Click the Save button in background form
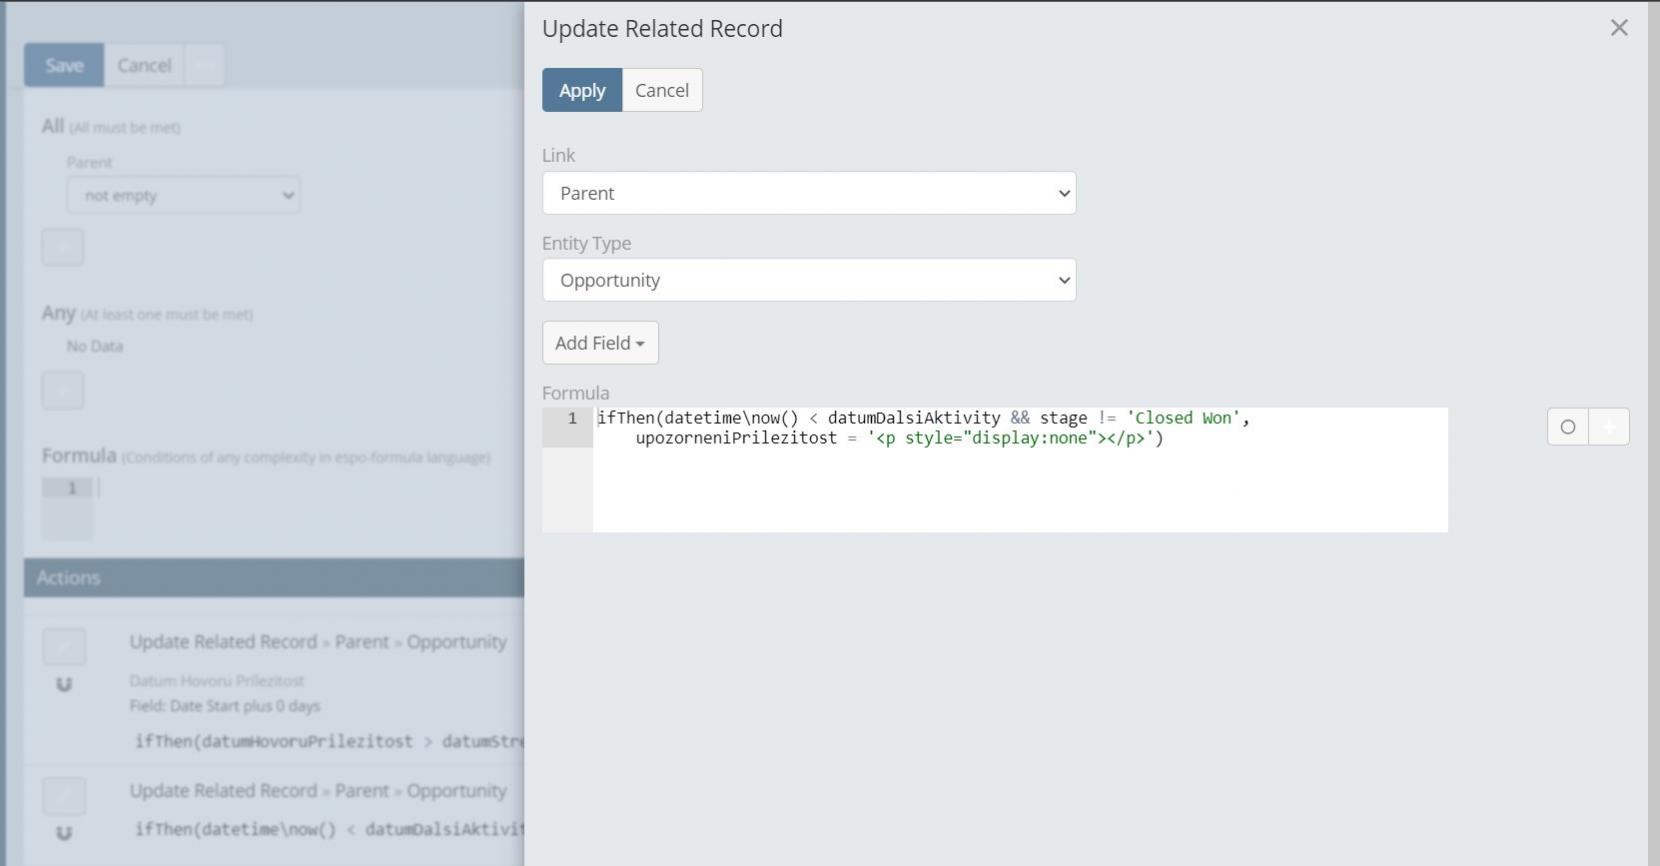The width and height of the screenshot is (1660, 866). 64,65
